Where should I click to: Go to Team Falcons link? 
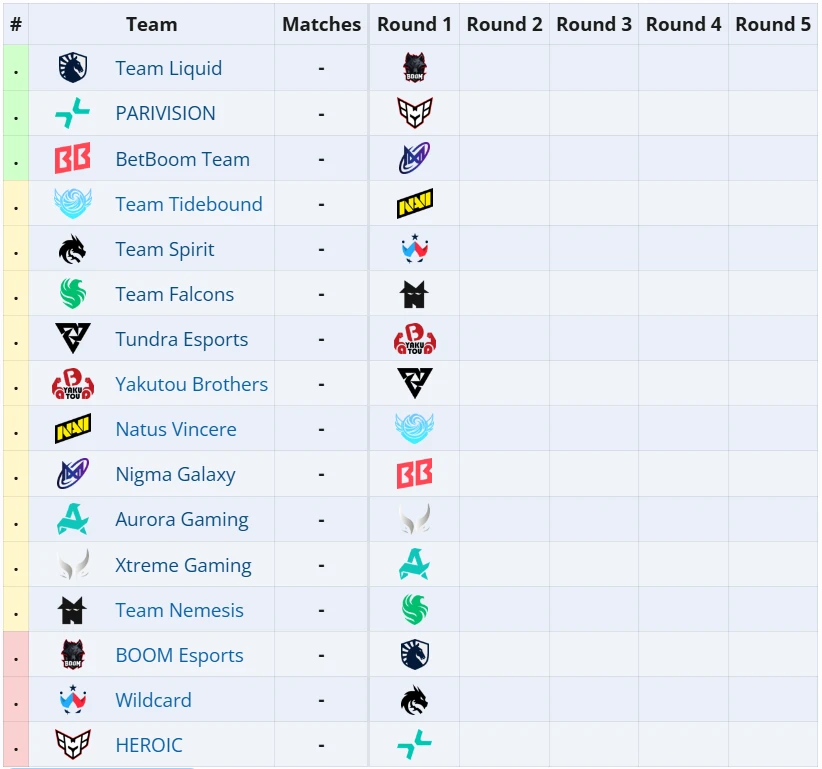click(x=175, y=294)
